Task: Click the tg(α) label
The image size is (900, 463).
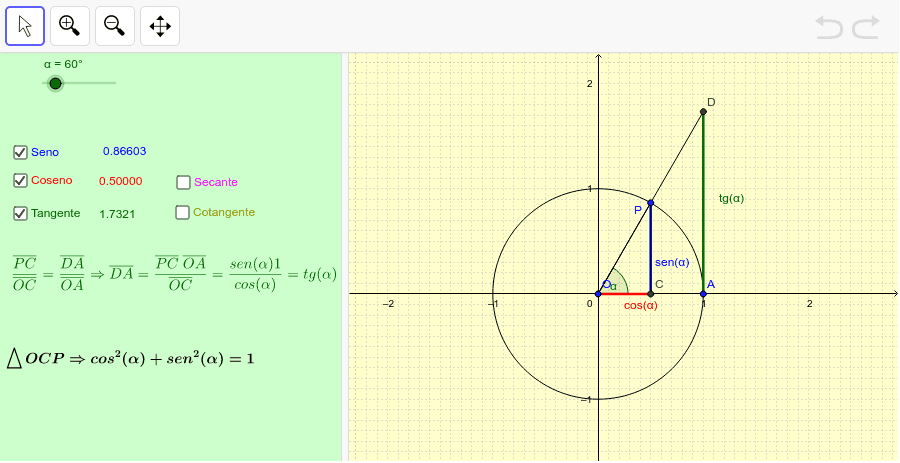Action: 731,199
